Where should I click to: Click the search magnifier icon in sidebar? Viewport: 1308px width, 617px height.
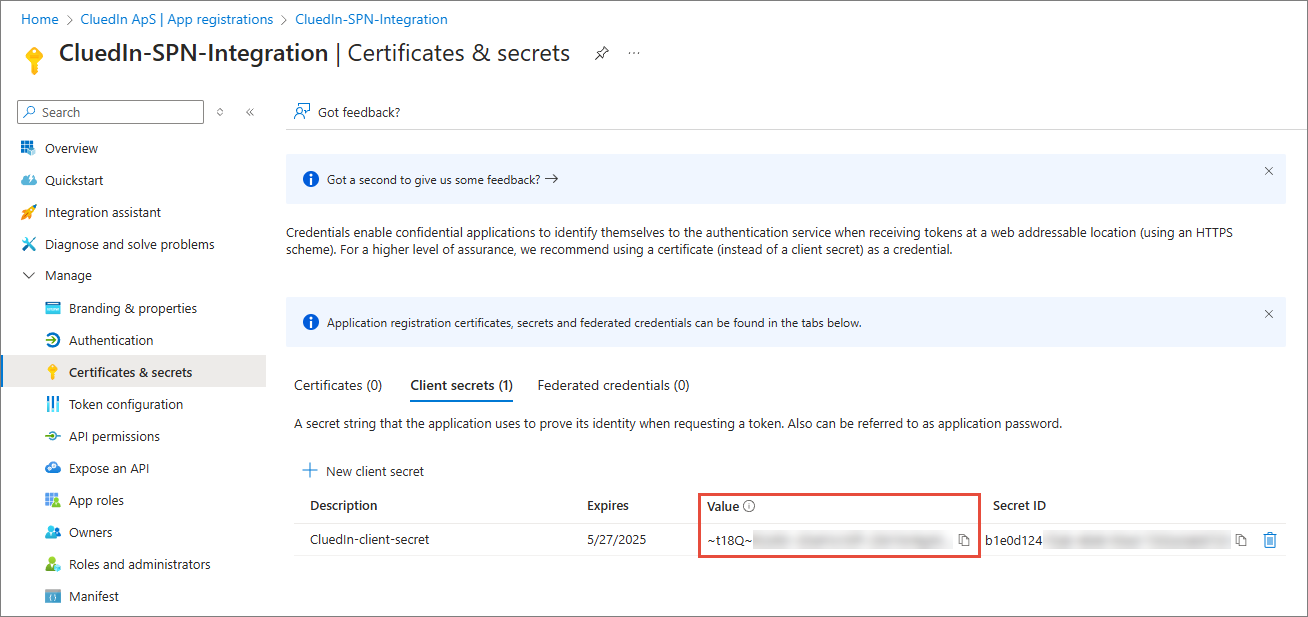30,112
